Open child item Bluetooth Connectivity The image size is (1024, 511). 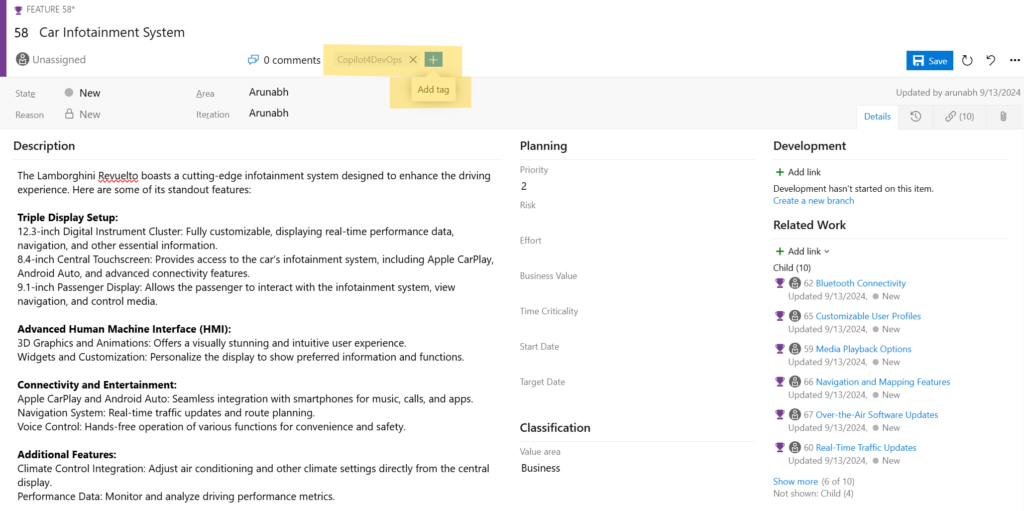click(861, 283)
